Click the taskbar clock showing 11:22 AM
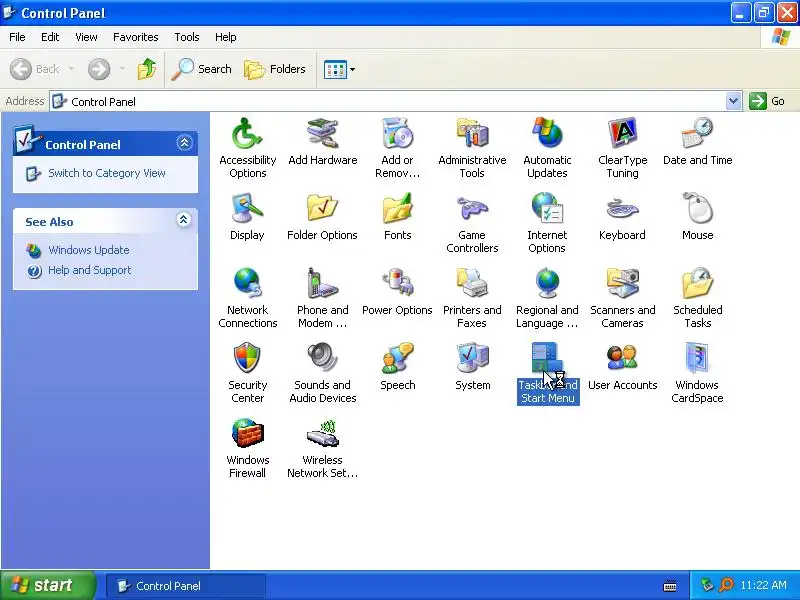This screenshot has width=800, height=600. 763,585
